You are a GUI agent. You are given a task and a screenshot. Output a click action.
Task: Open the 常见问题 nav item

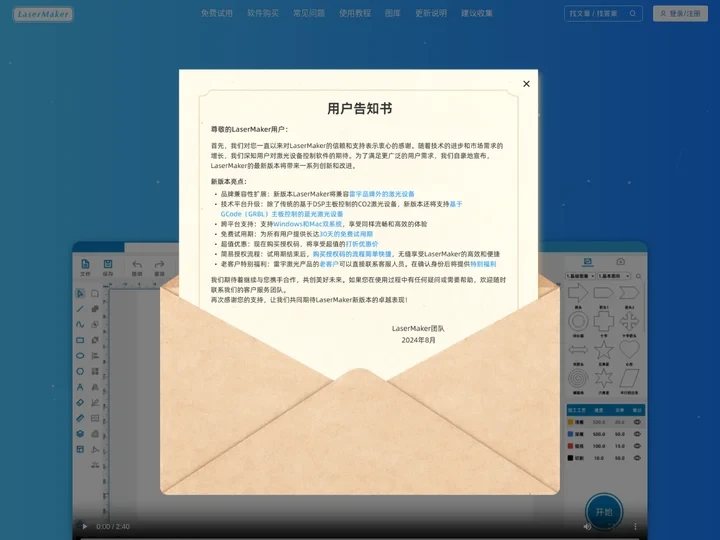point(309,13)
